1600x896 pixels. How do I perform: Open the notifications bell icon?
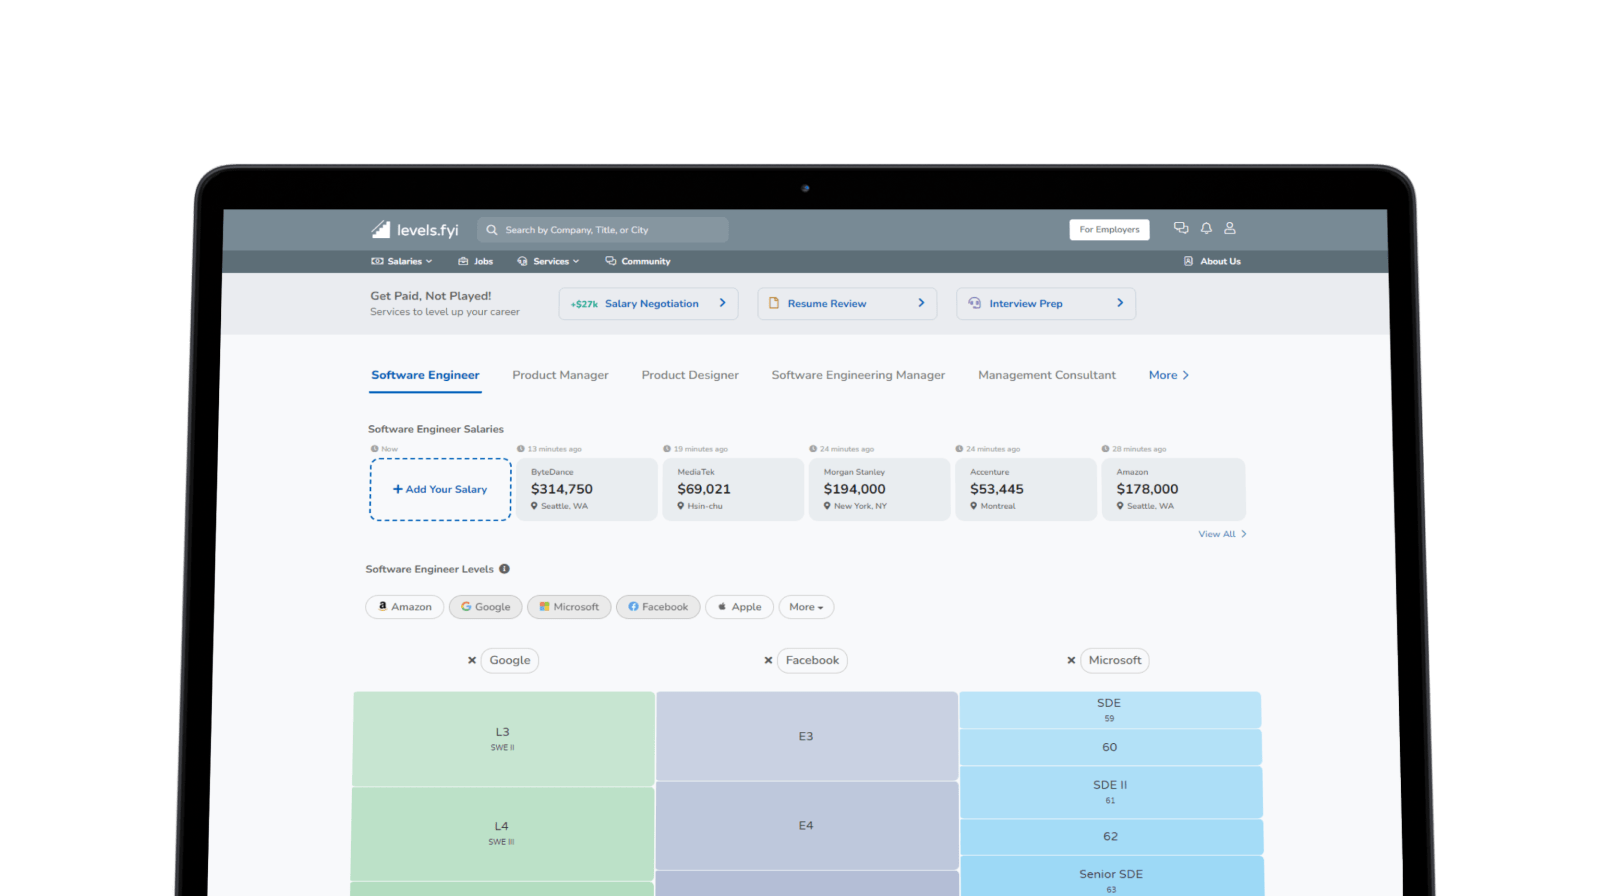[x=1206, y=228]
